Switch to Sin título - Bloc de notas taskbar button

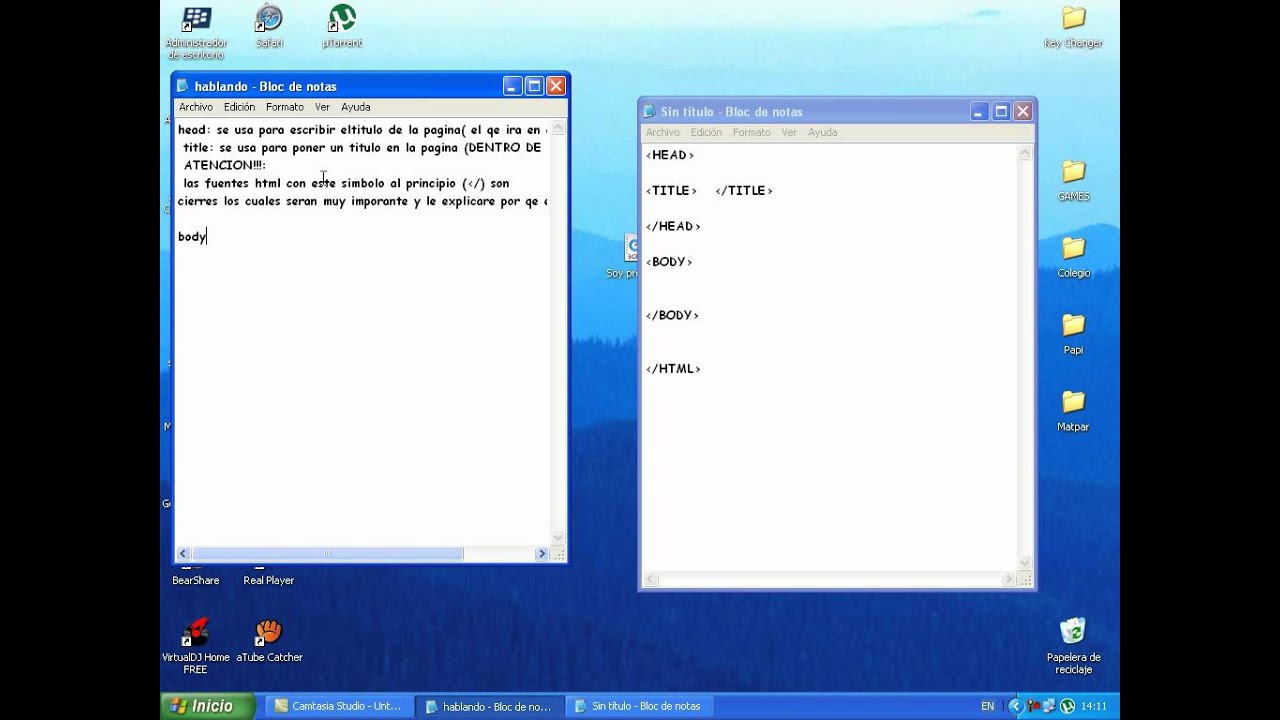640,706
